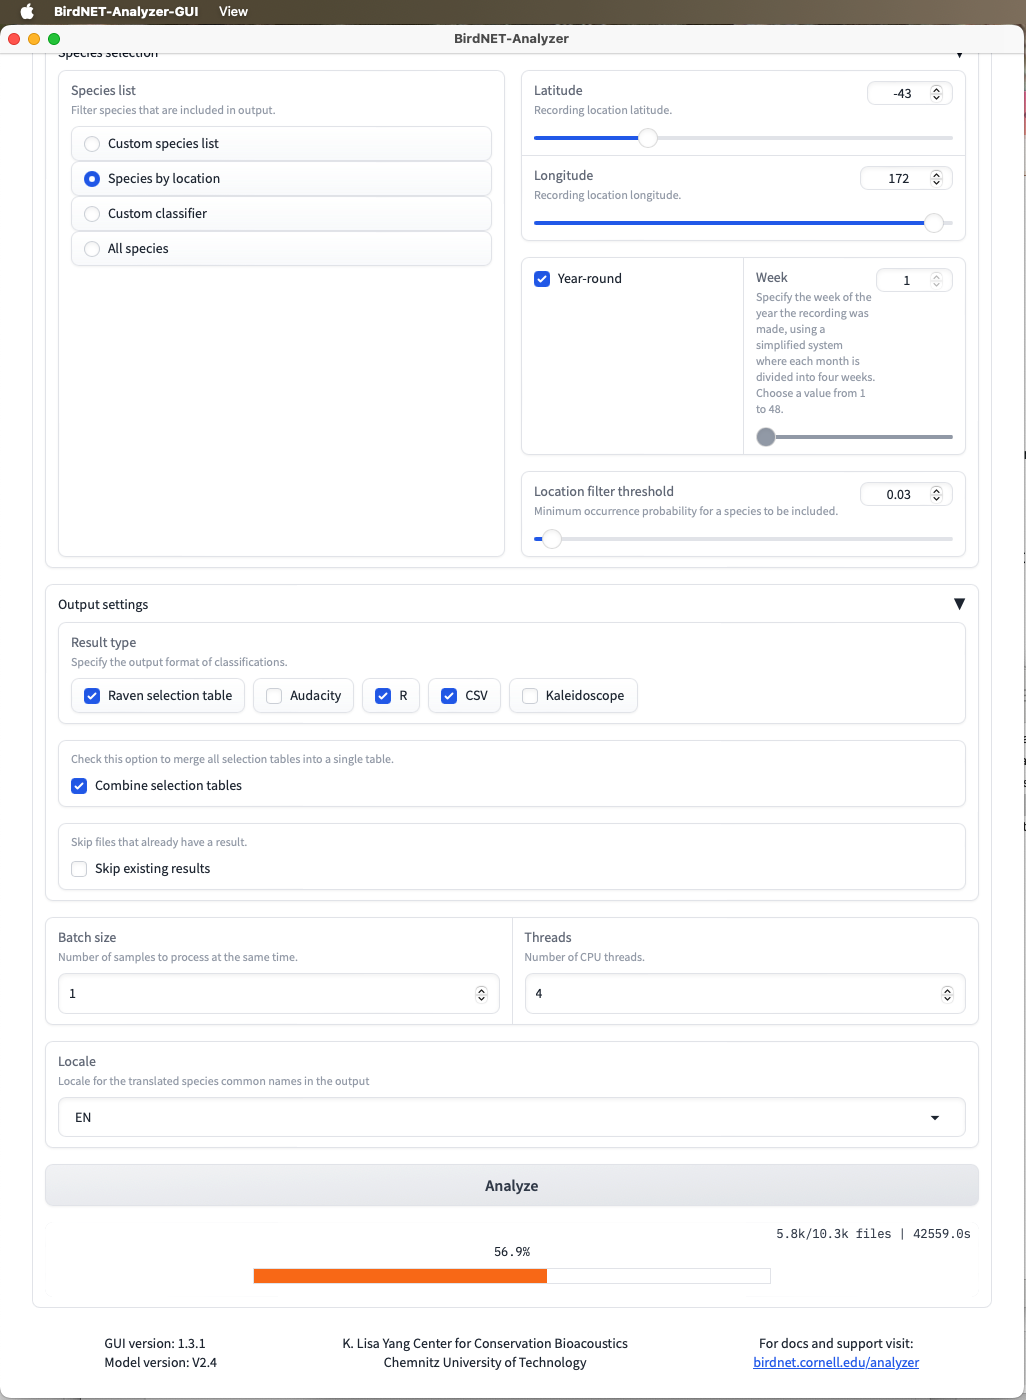Uncheck the Year-round checkbox
This screenshot has width=1026, height=1400.
click(x=542, y=279)
